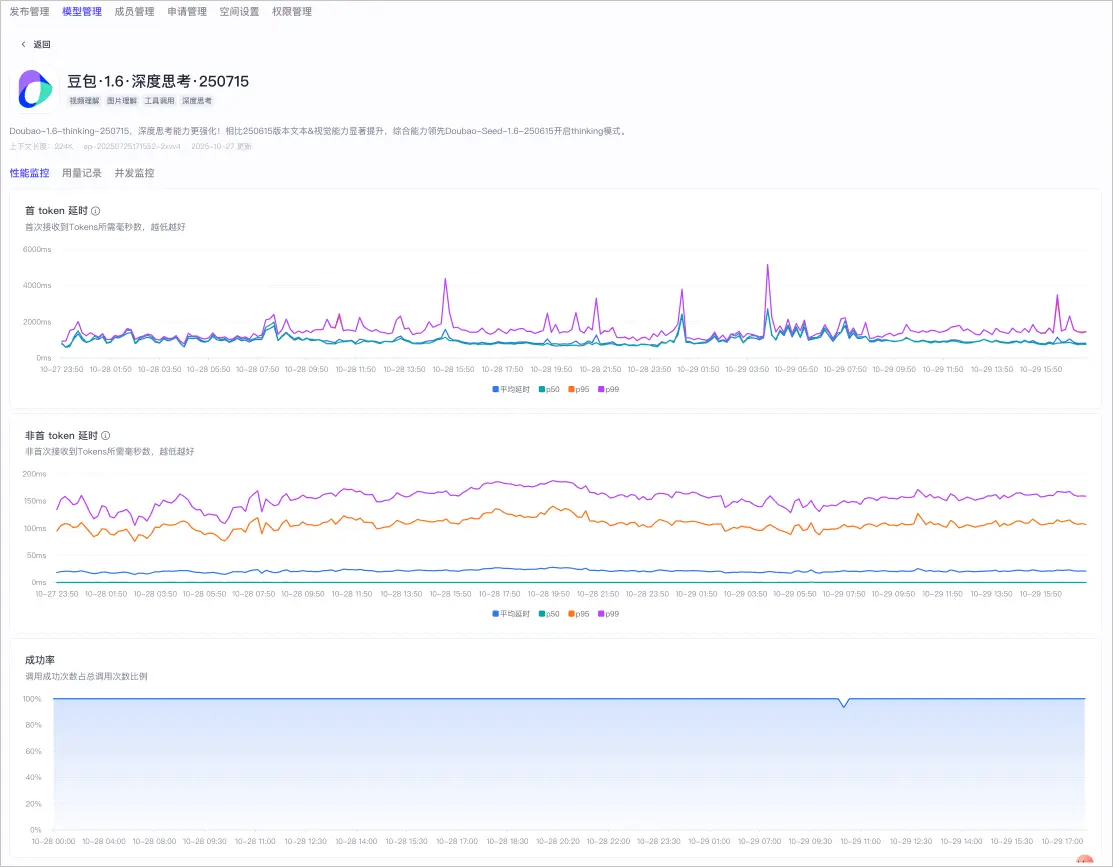
Task: Open info icon beside 非首 token 延时
Action: pyautogui.click(x=106, y=435)
